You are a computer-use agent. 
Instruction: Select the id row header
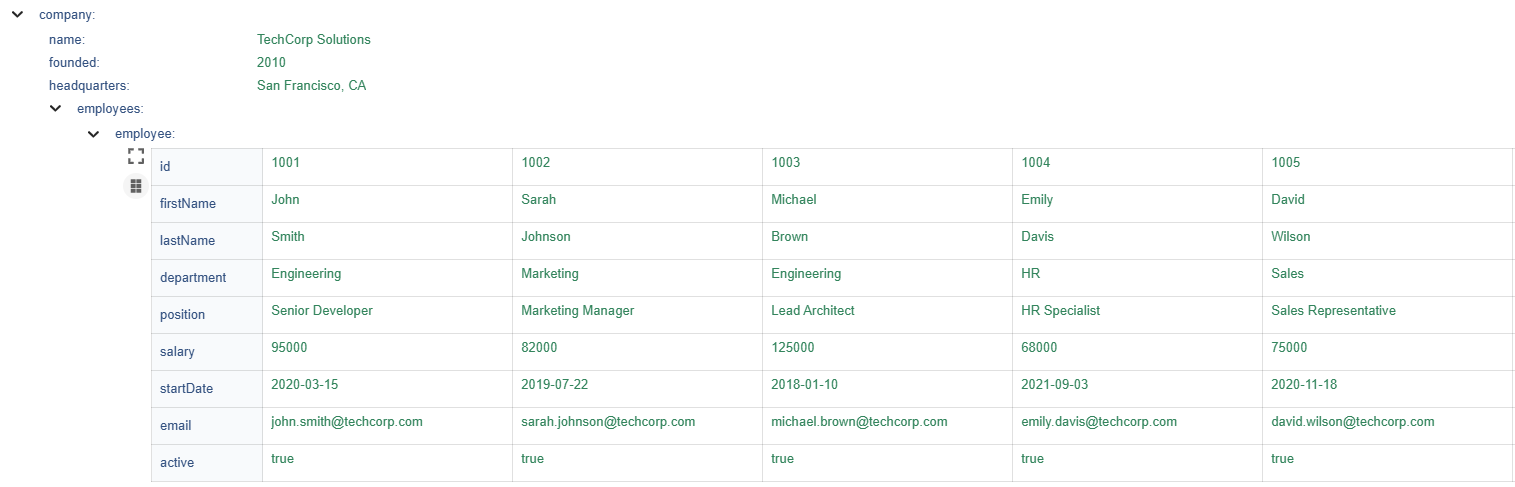tap(207, 167)
